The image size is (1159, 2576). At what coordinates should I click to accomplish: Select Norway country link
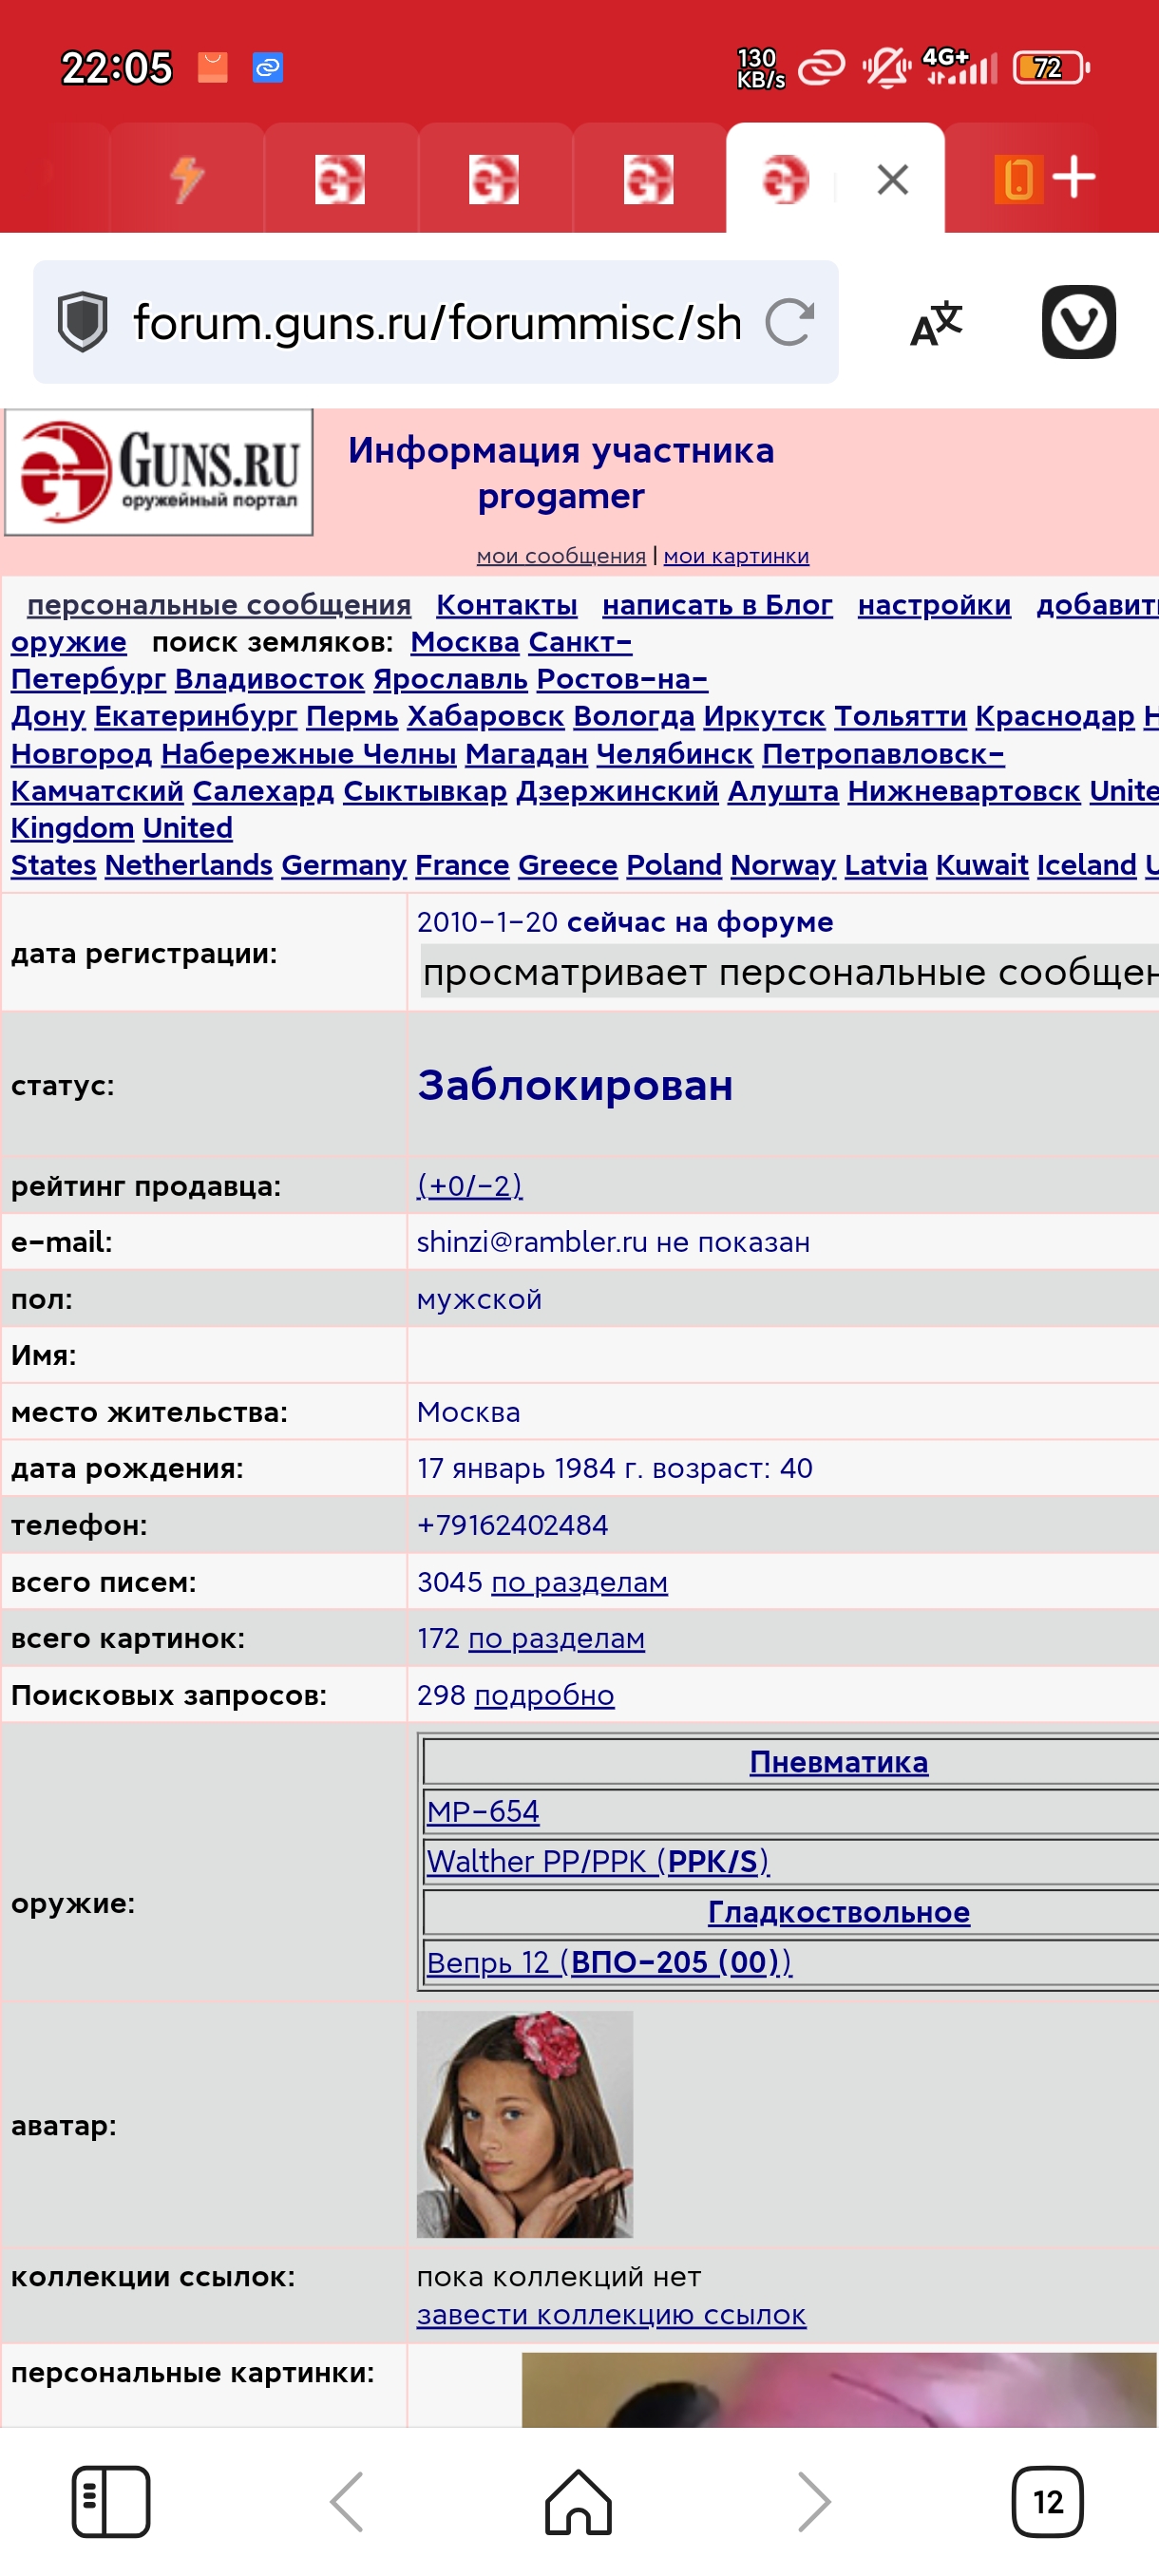(783, 865)
